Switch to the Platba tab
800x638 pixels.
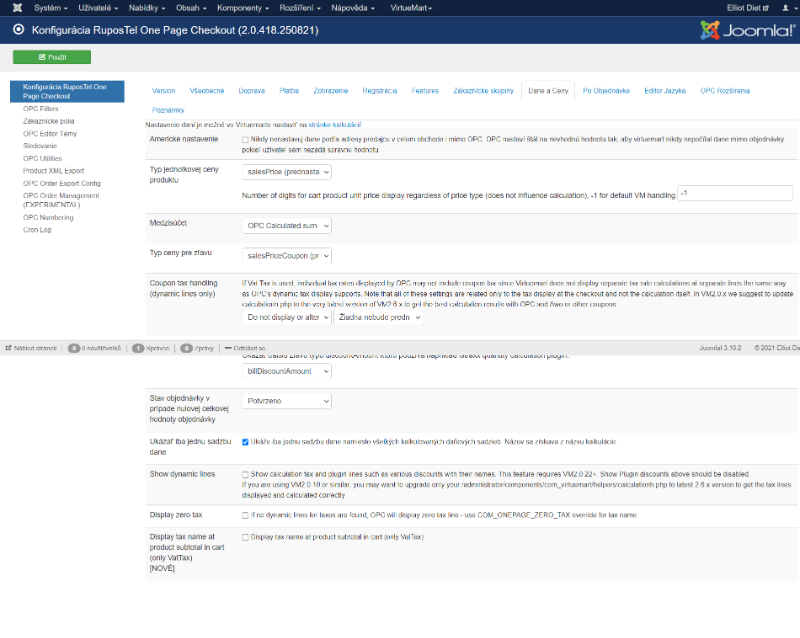[x=289, y=91]
